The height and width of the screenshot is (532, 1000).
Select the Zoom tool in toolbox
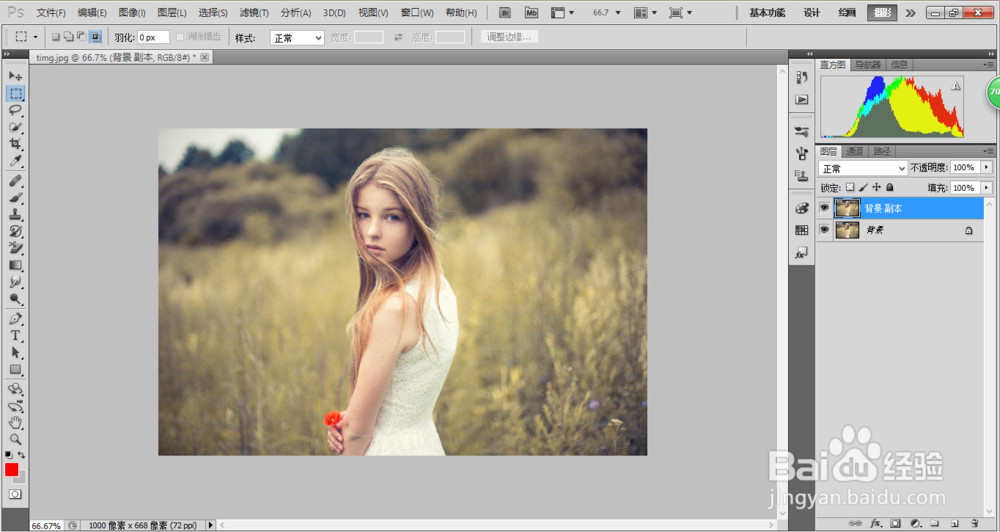15,440
